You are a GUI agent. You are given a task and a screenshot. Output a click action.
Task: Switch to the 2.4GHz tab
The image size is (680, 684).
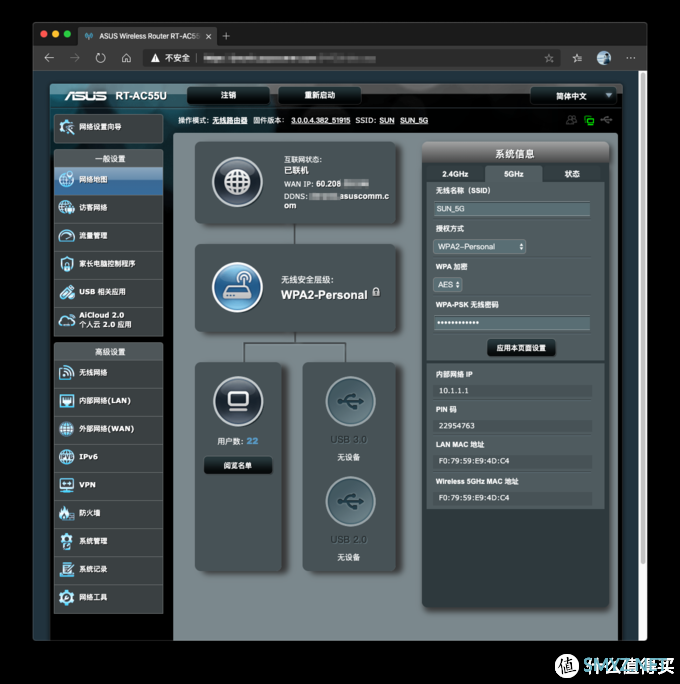(455, 174)
